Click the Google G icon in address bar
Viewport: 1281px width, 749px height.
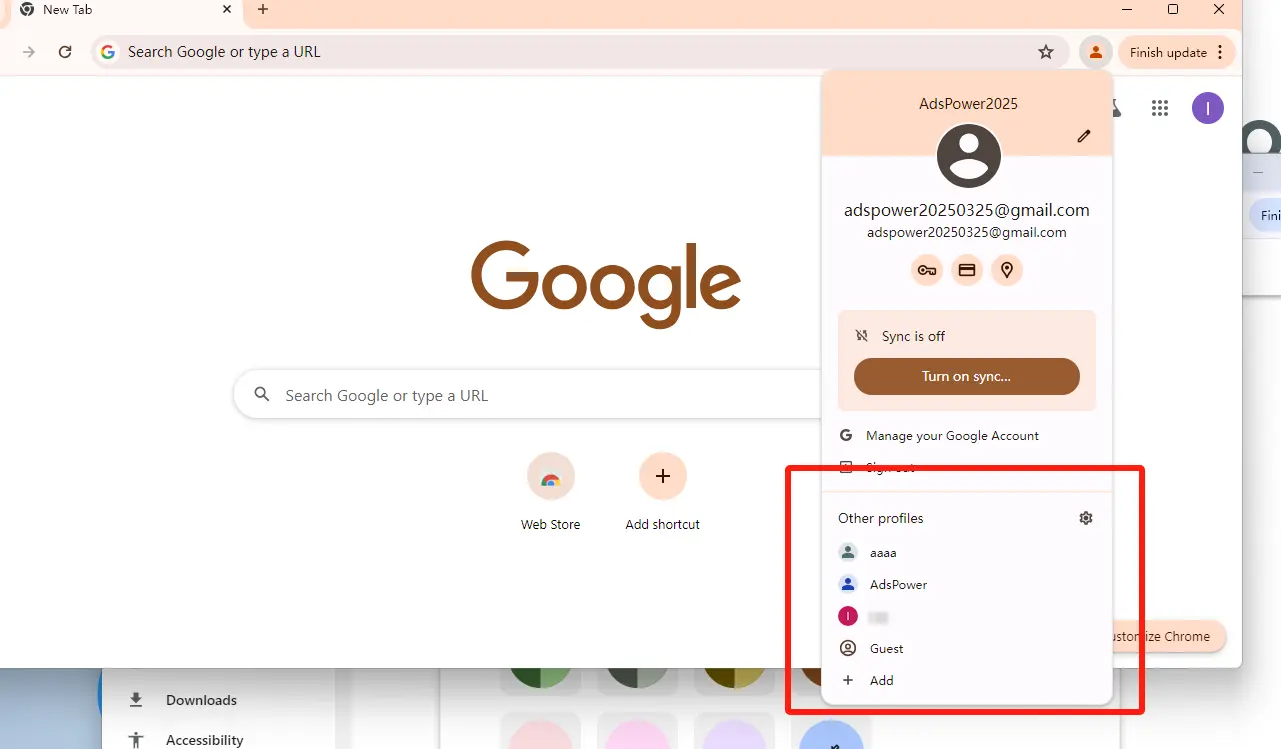(108, 52)
